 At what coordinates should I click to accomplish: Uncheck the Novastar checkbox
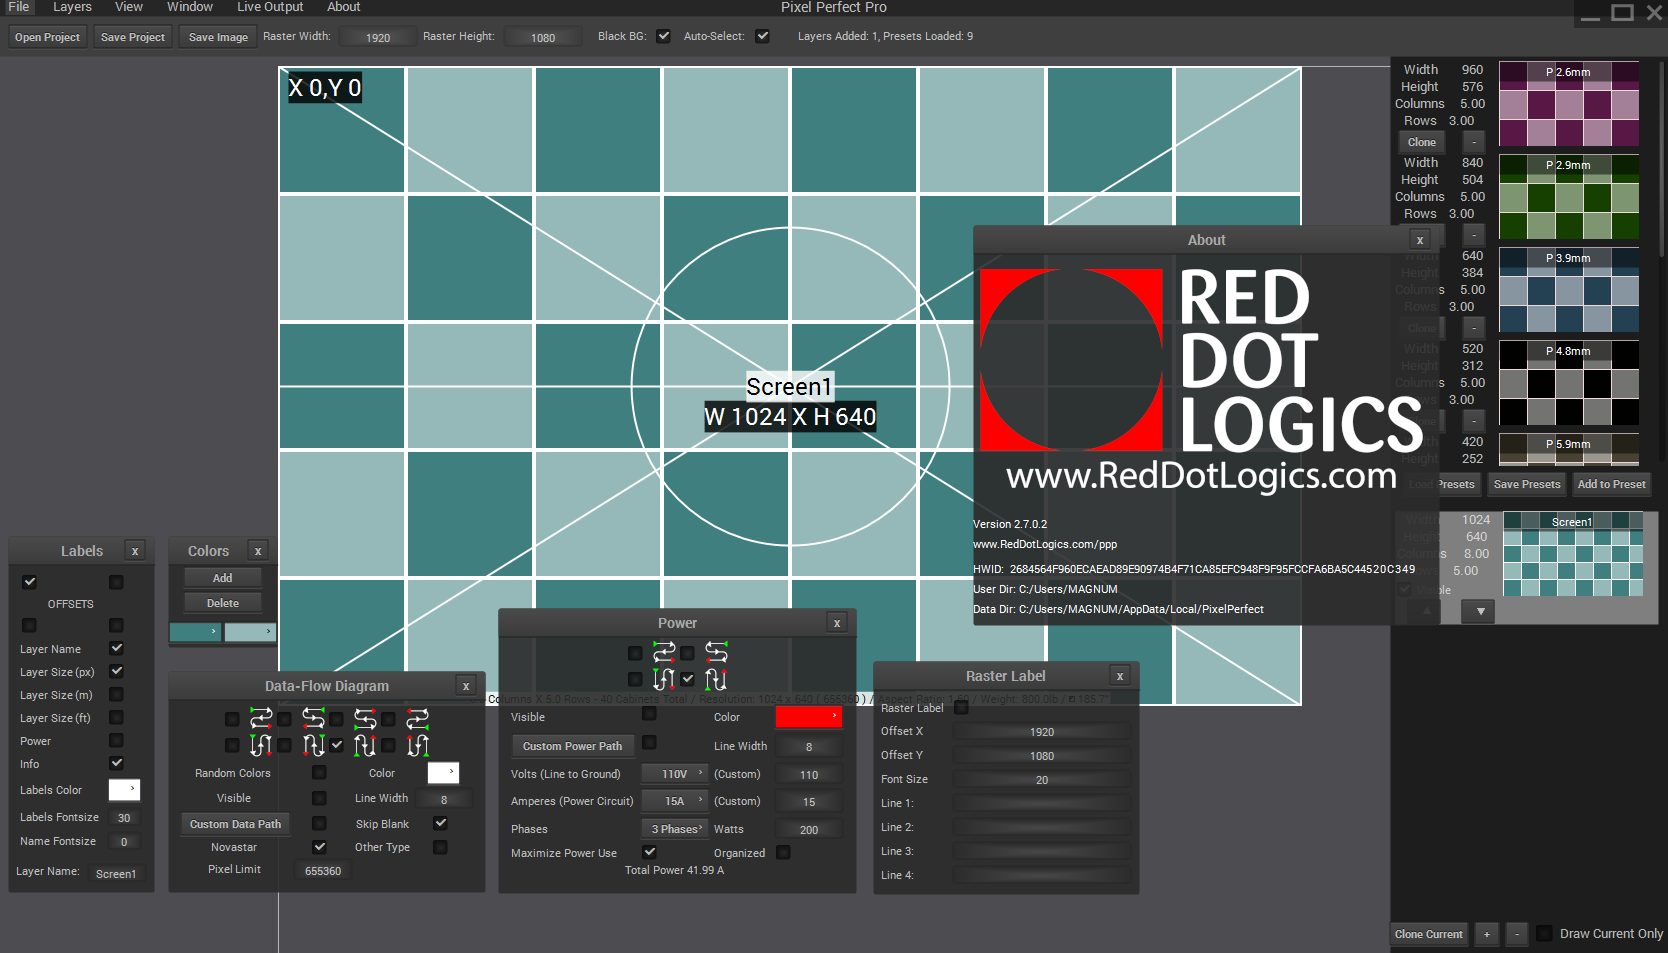point(319,847)
